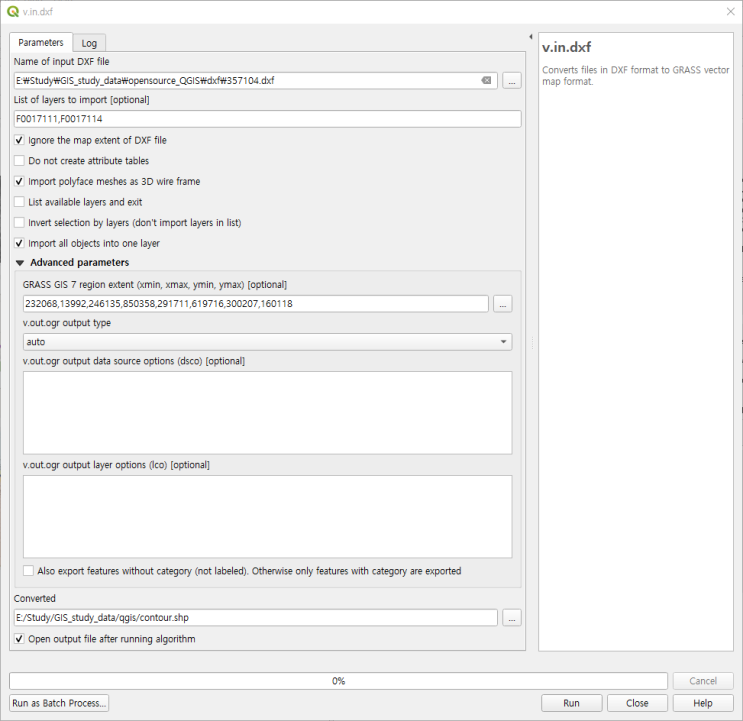The image size is (743, 721).
Task: Edit the DXF file name field
Action: [255, 81]
